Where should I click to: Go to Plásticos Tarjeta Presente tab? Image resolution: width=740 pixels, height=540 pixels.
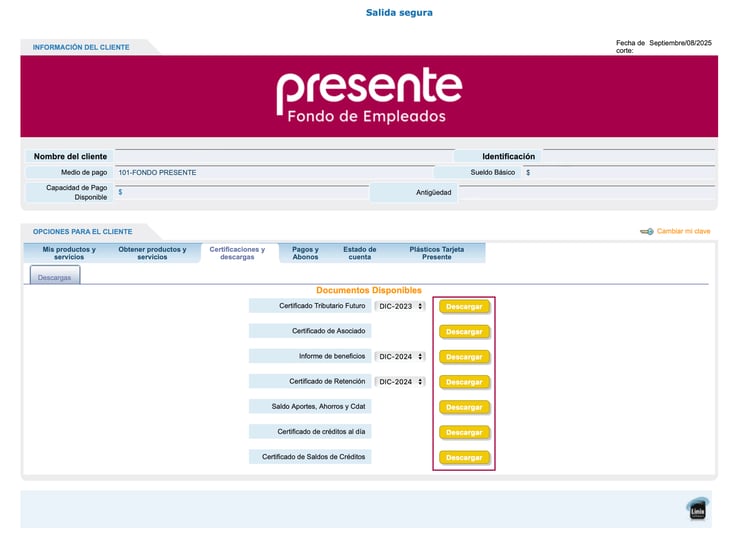437,253
